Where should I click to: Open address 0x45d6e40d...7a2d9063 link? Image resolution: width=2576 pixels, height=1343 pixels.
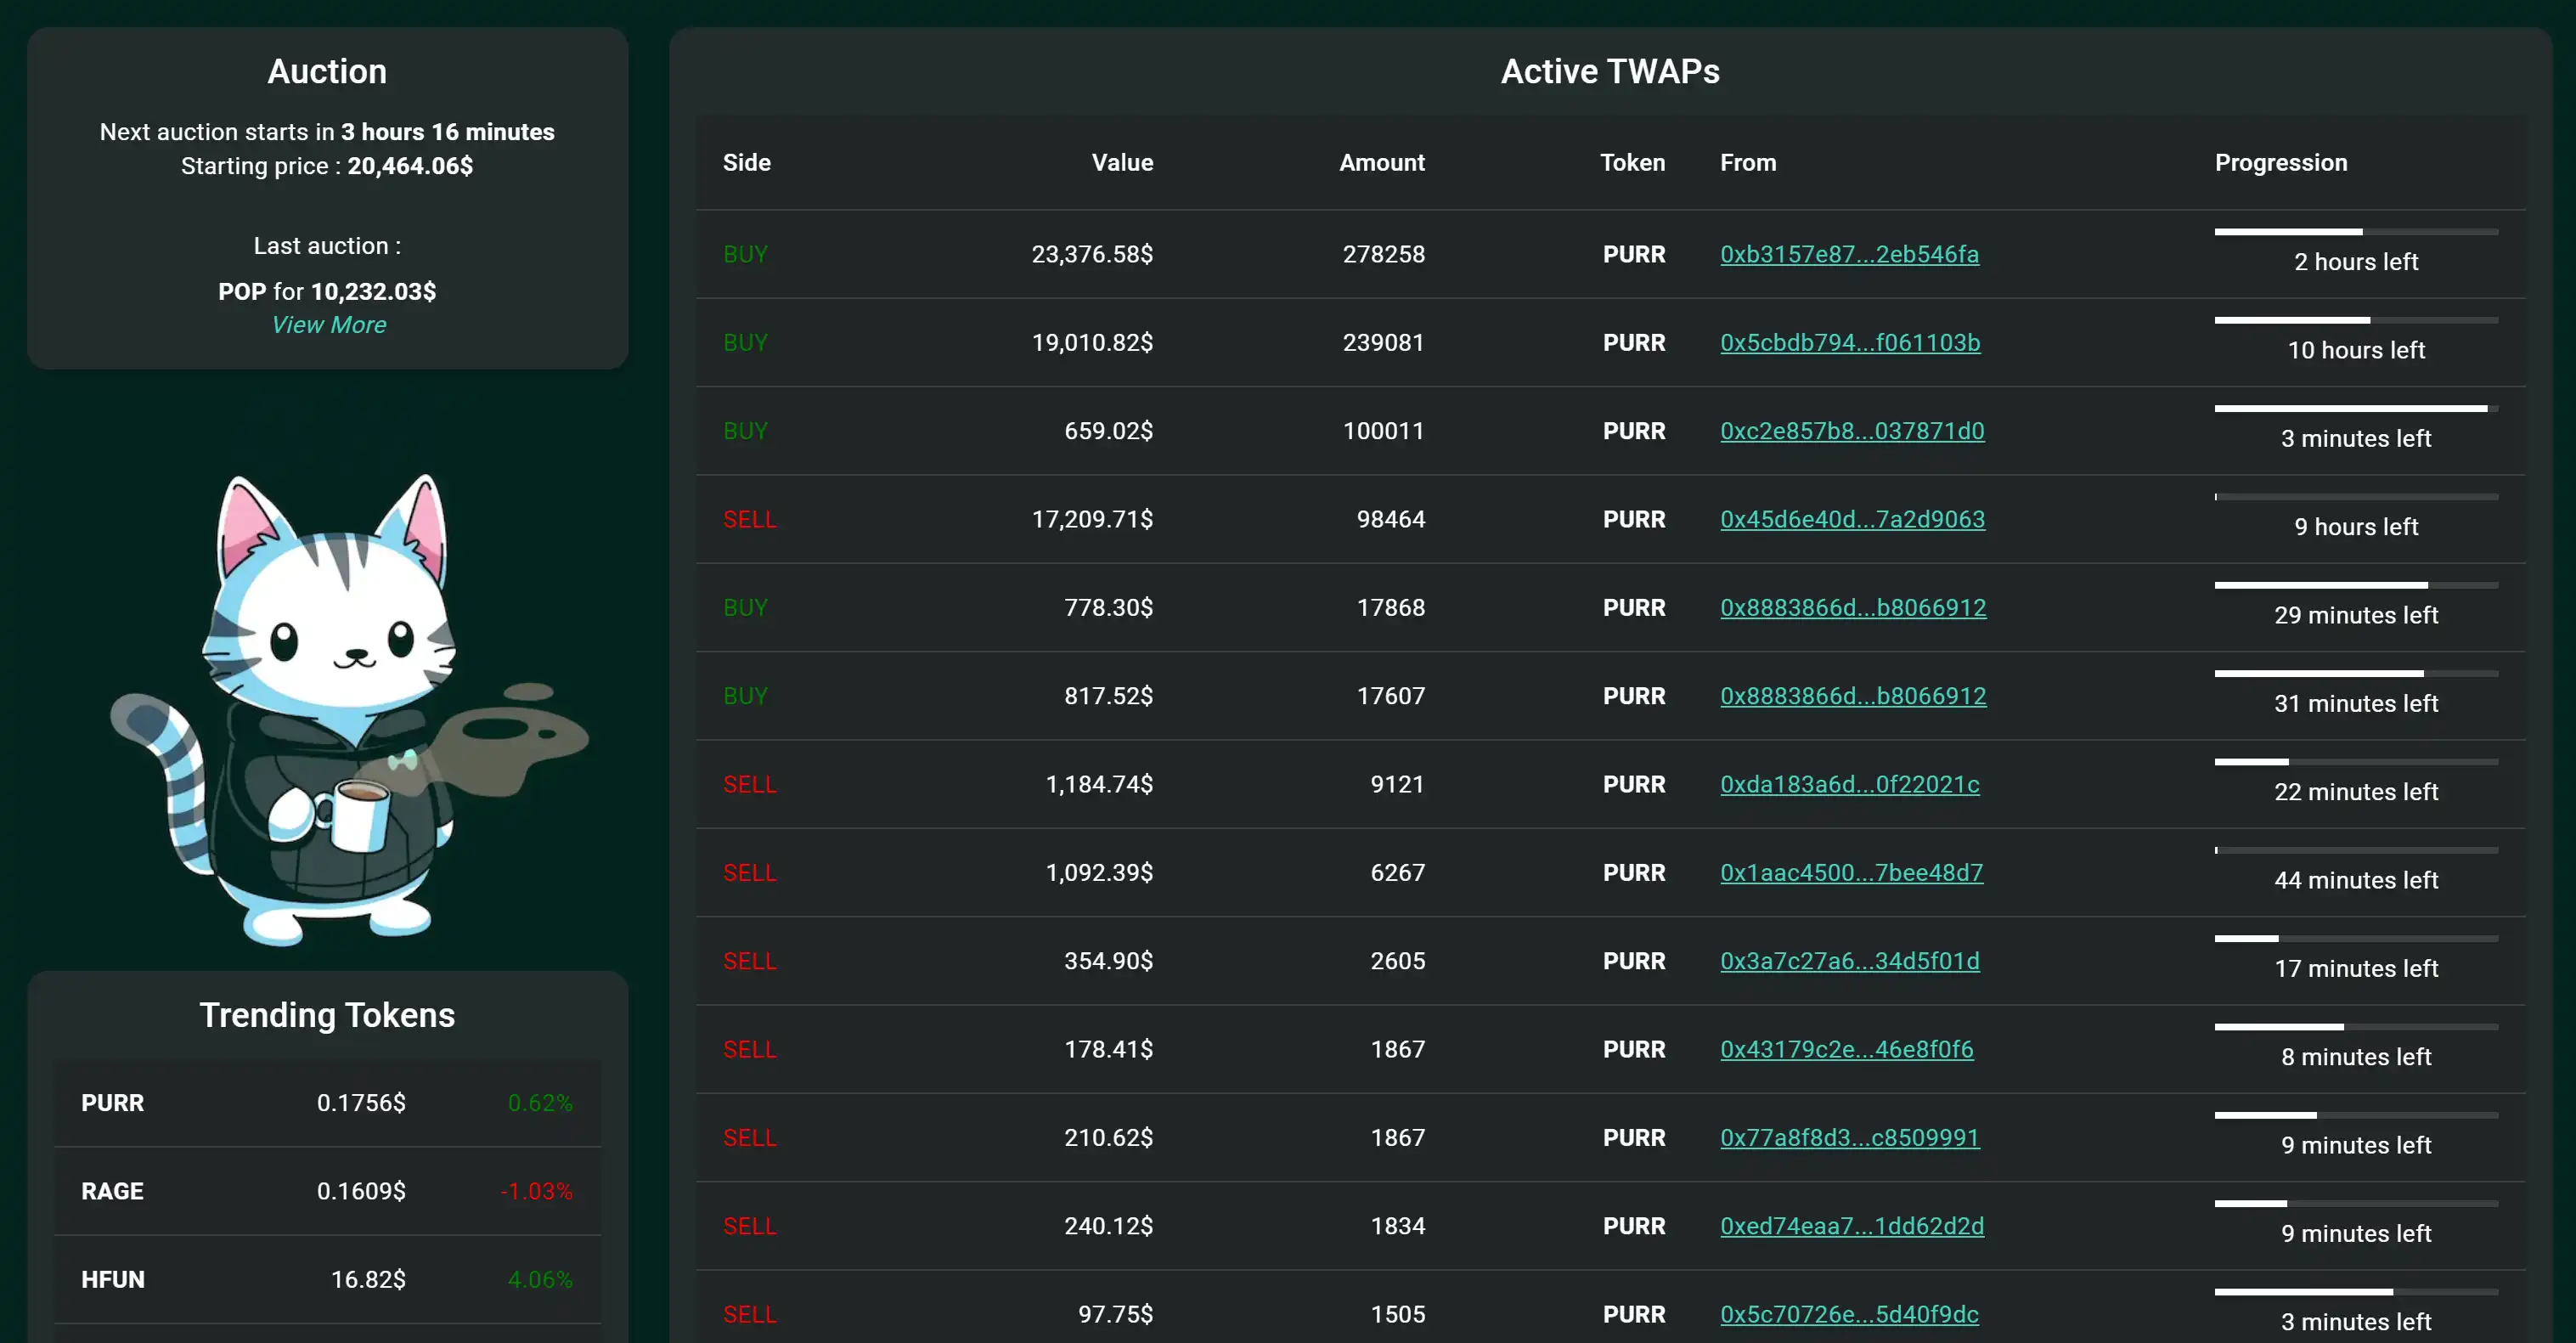click(1851, 519)
